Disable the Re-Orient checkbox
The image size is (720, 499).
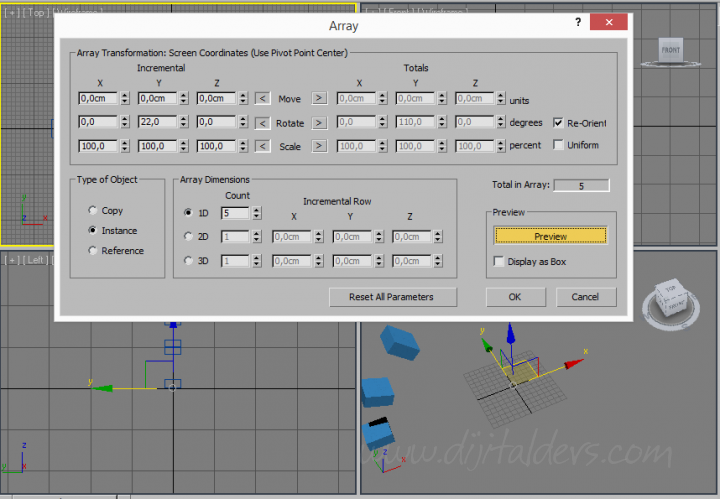point(558,122)
